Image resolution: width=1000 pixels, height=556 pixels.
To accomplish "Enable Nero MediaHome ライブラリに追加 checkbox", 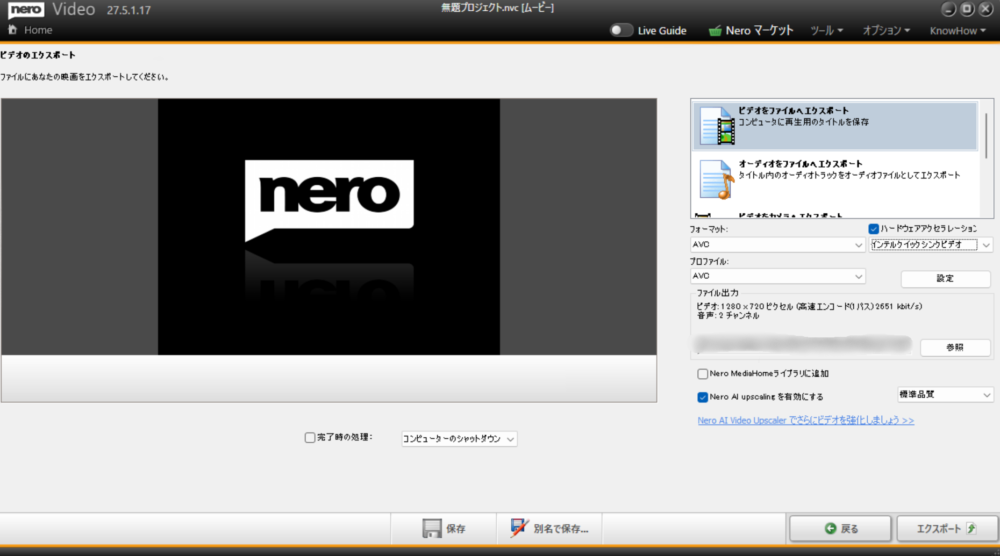I will point(702,374).
